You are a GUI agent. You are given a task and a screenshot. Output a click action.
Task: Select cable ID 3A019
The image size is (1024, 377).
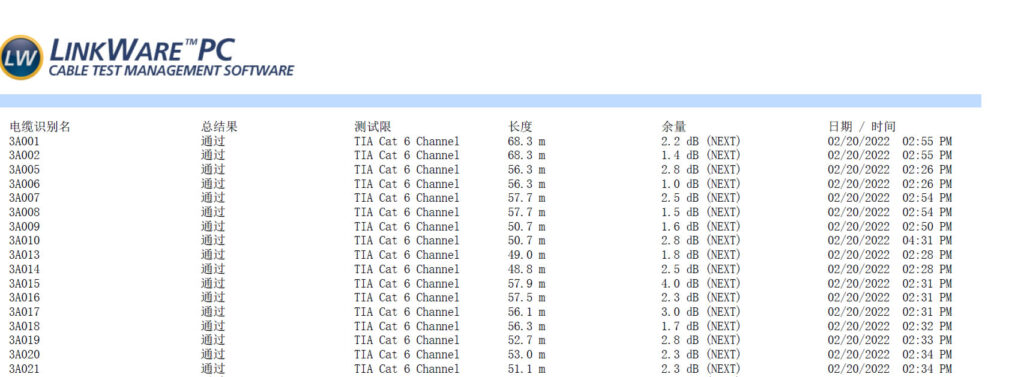click(24, 340)
